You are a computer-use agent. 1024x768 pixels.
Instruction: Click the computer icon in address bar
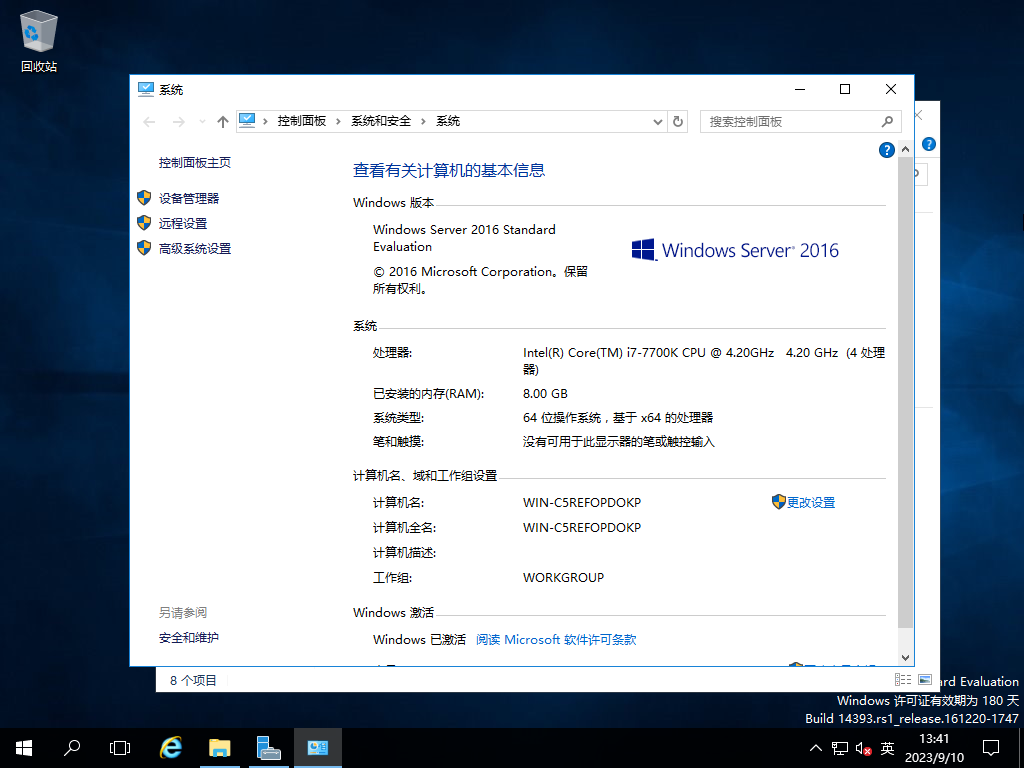(247, 120)
